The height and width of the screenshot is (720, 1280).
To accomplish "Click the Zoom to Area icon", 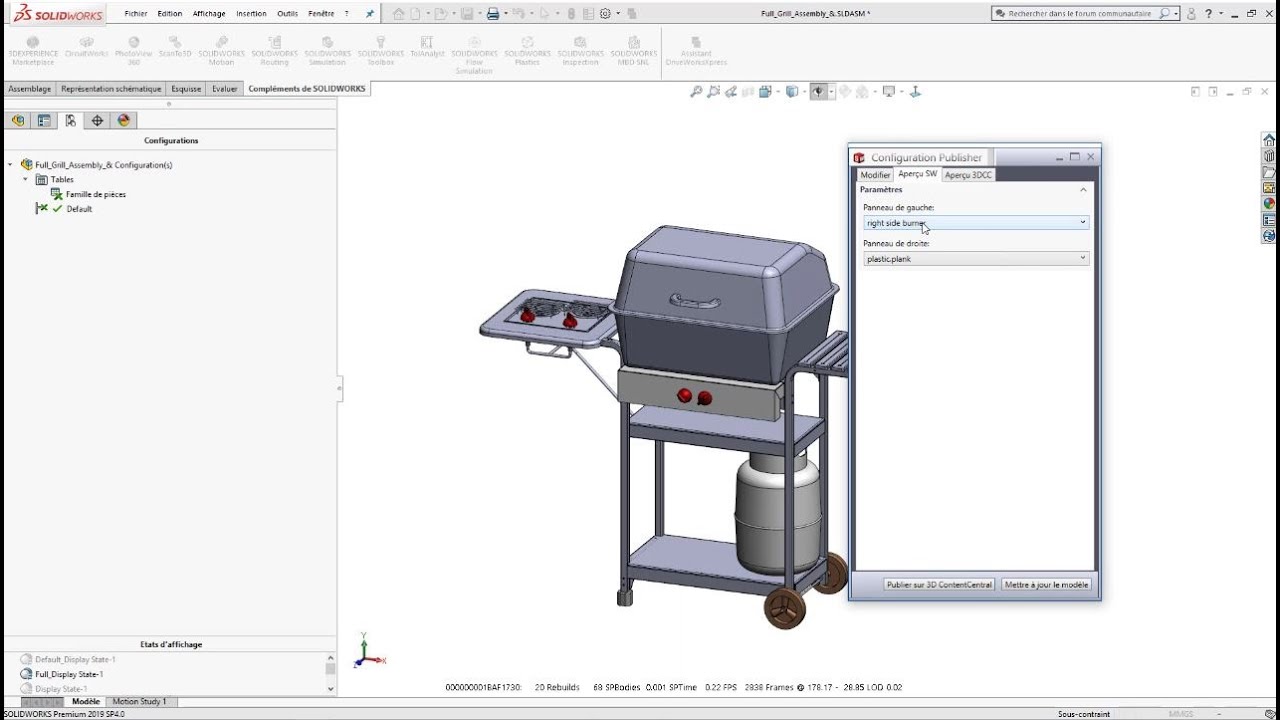I will 713,92.
